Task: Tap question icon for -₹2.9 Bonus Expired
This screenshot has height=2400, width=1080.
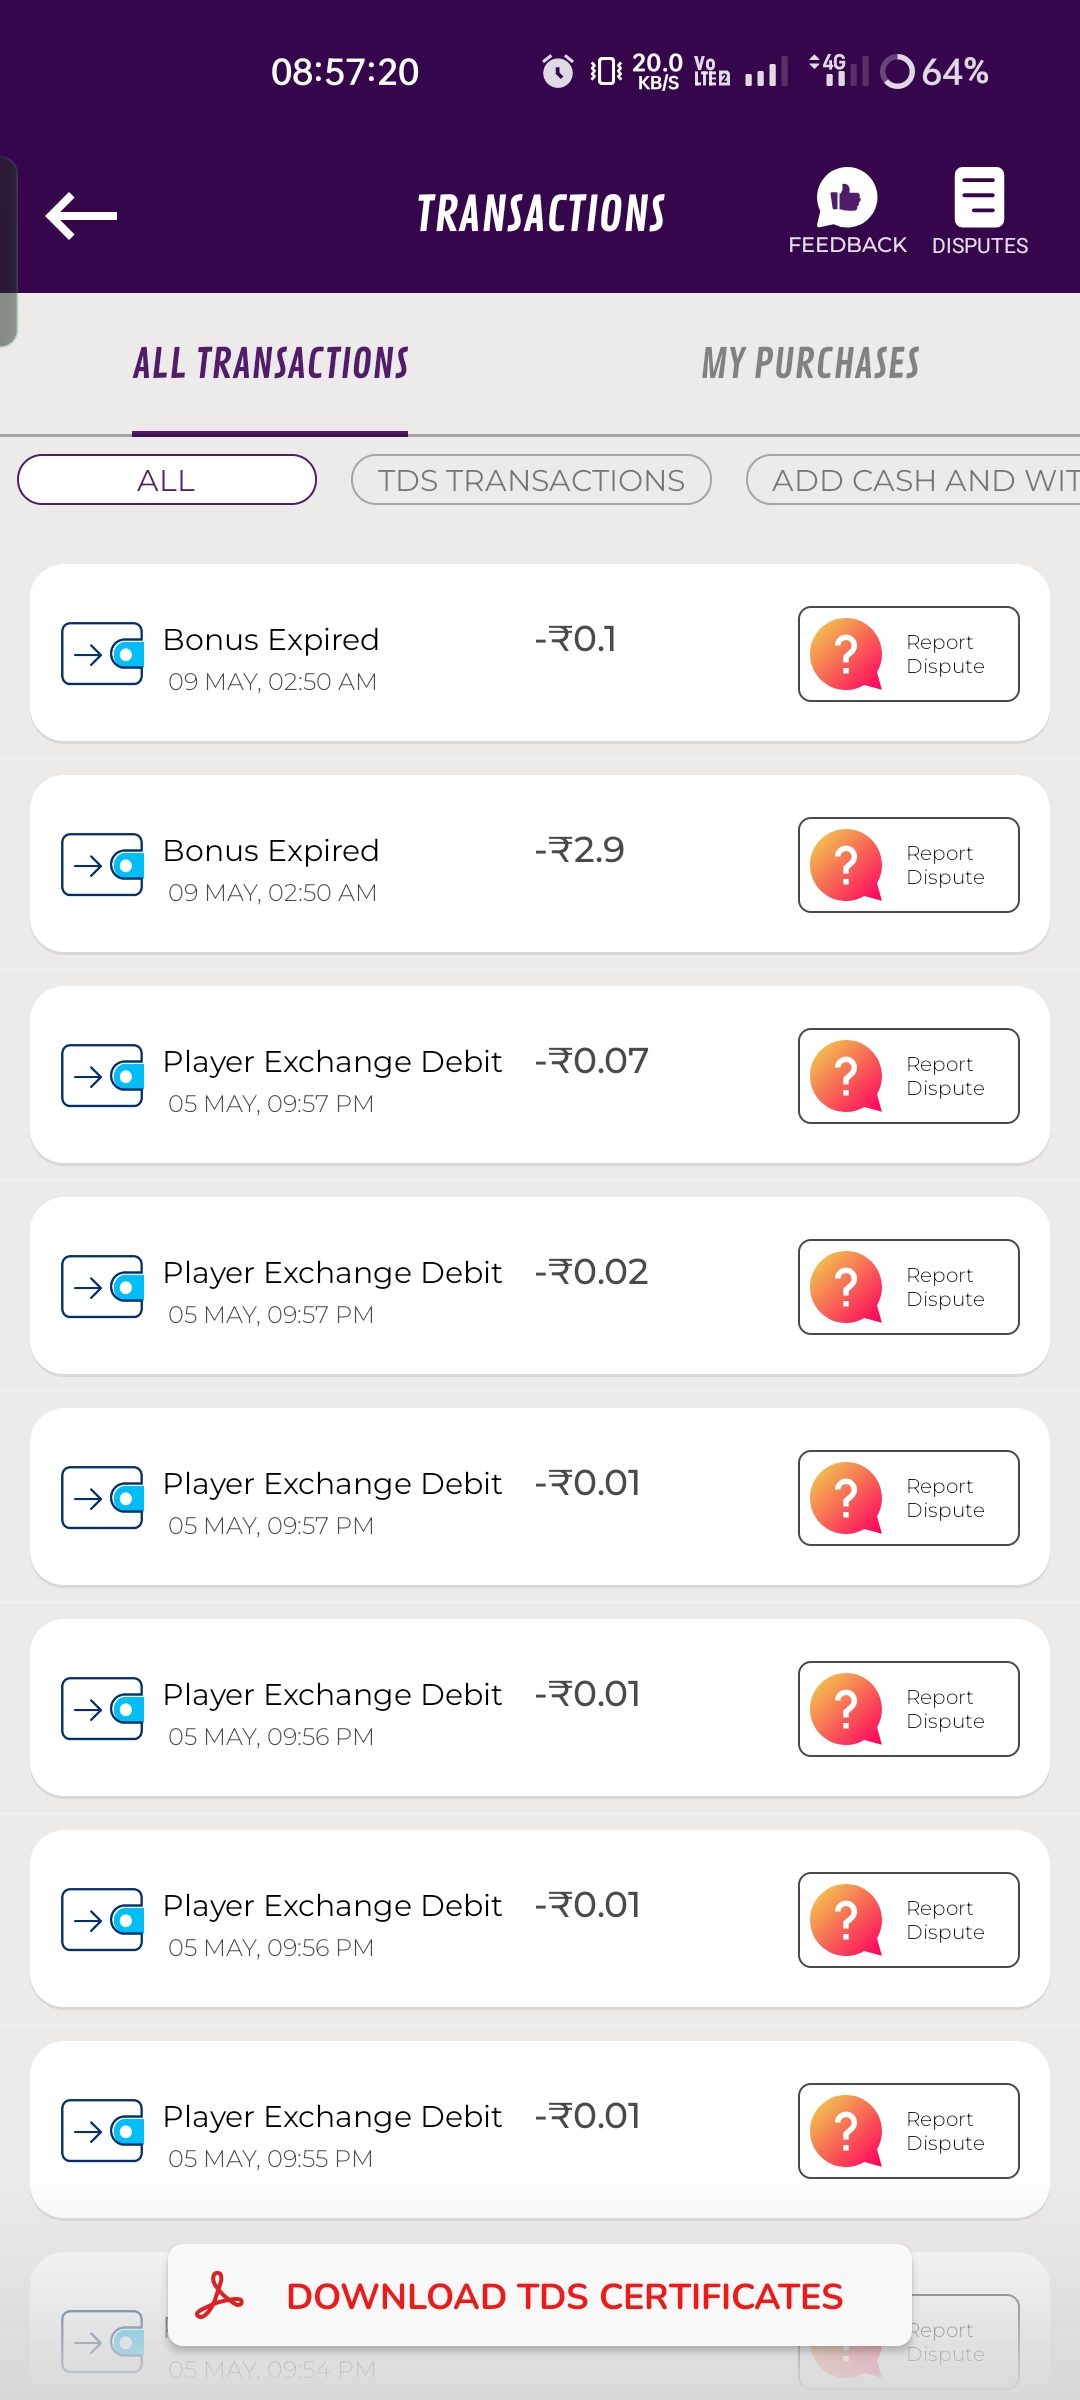Action: [846, 865]
